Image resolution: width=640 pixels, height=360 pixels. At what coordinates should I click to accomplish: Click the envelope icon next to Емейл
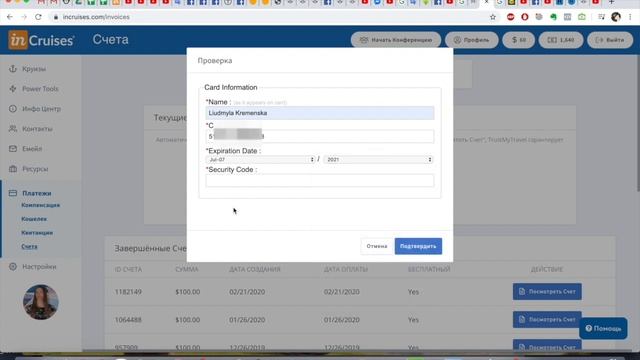[x=13, y=149]
